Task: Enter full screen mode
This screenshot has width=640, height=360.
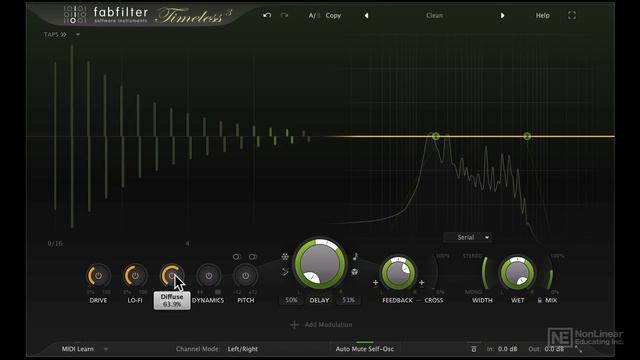Action: [x=572, y=16]
